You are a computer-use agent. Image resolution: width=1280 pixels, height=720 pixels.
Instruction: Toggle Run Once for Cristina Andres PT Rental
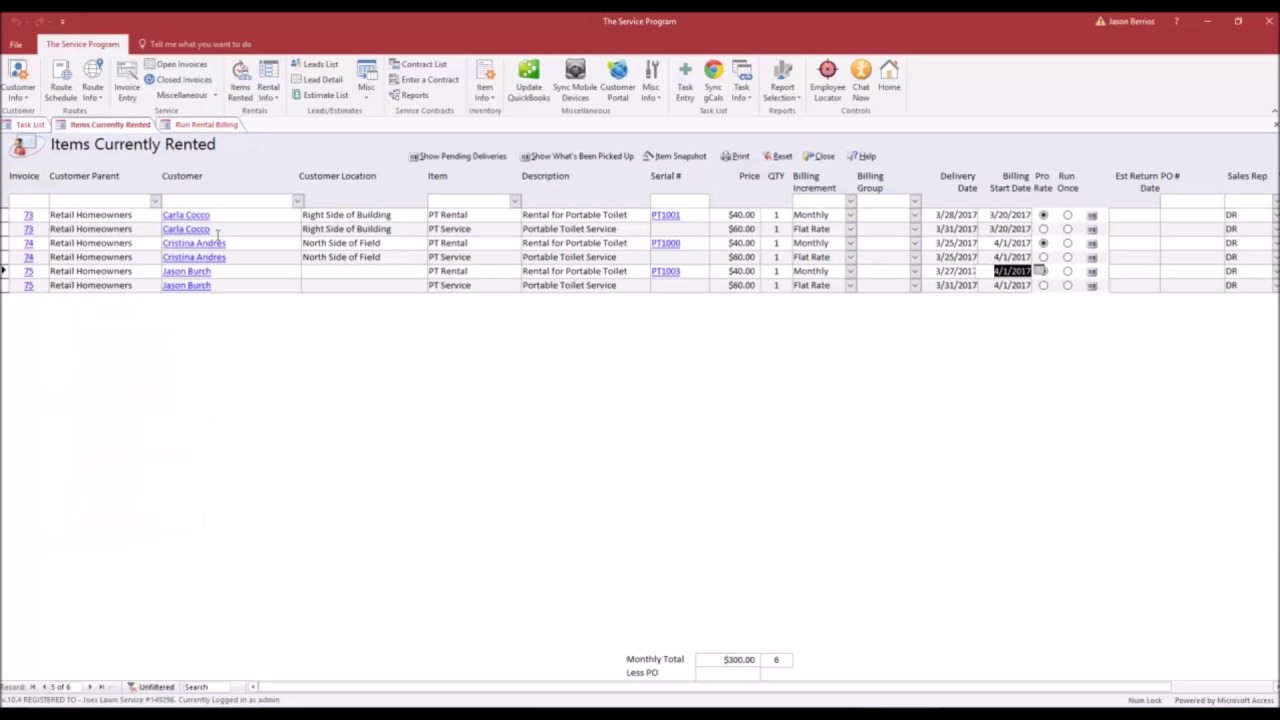1067,243
